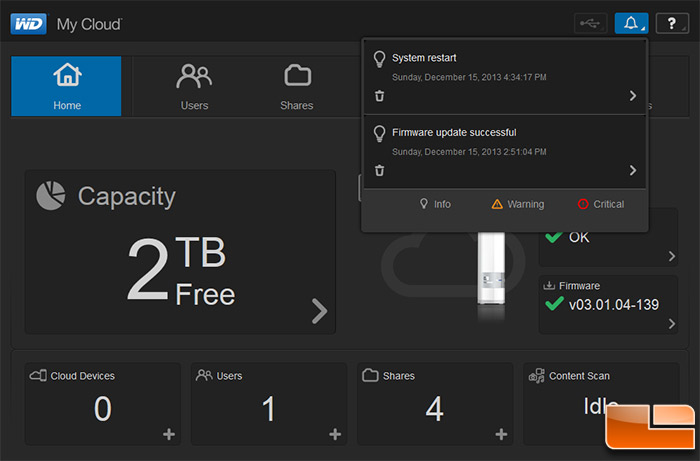Click the Cloud Devices count 0
Viewport: 700px width, 461px height.
103,409
